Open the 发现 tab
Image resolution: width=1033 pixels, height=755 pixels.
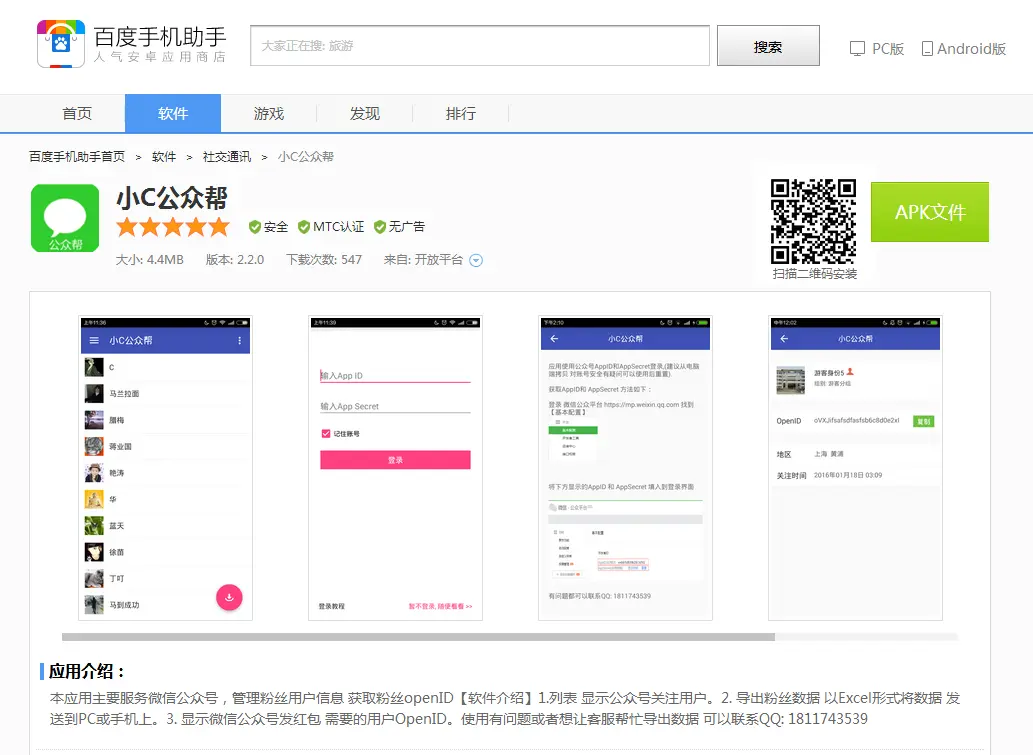click(x=365, y=113)
